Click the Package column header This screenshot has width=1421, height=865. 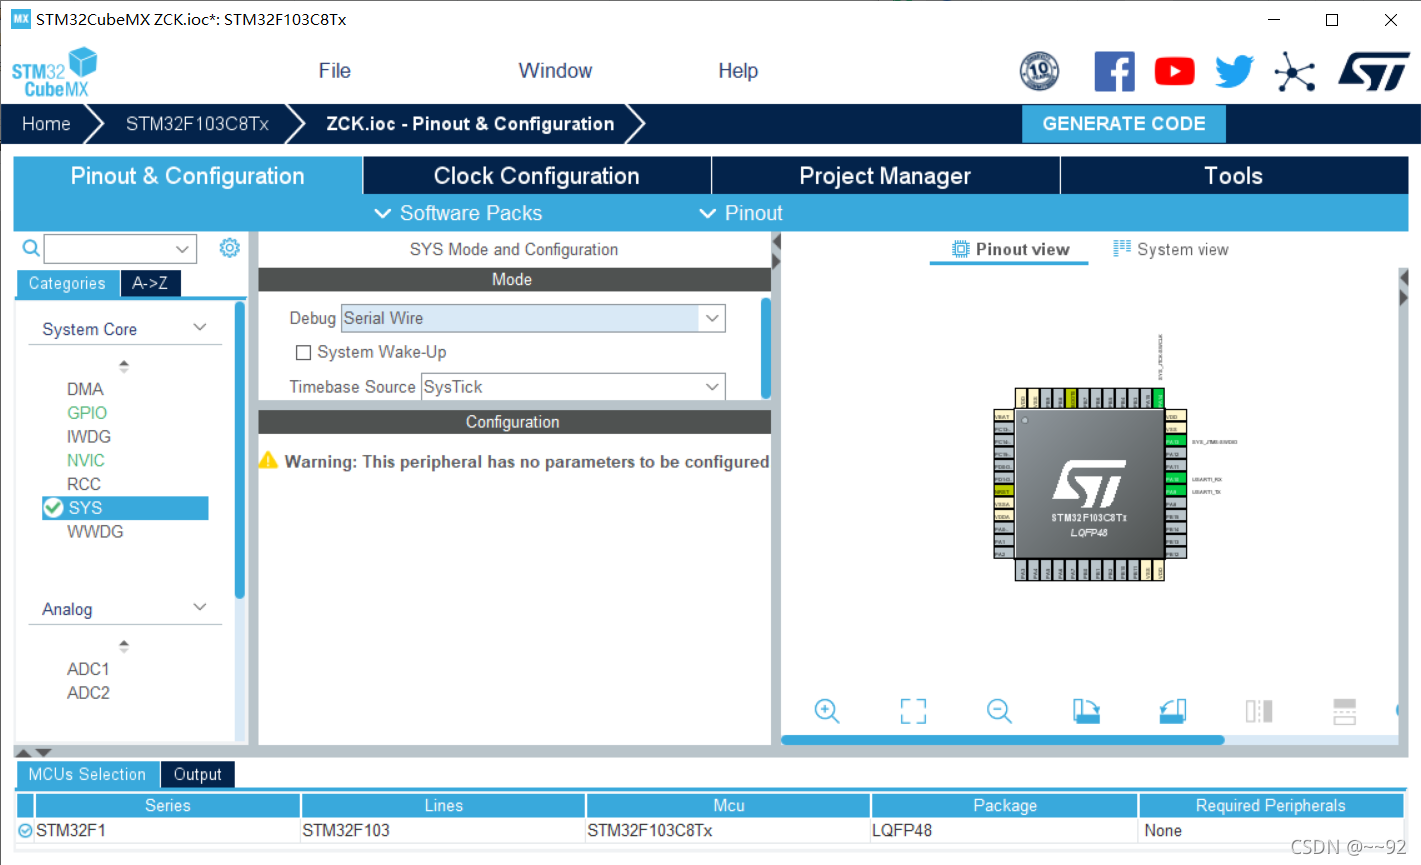pos(1005,805)
